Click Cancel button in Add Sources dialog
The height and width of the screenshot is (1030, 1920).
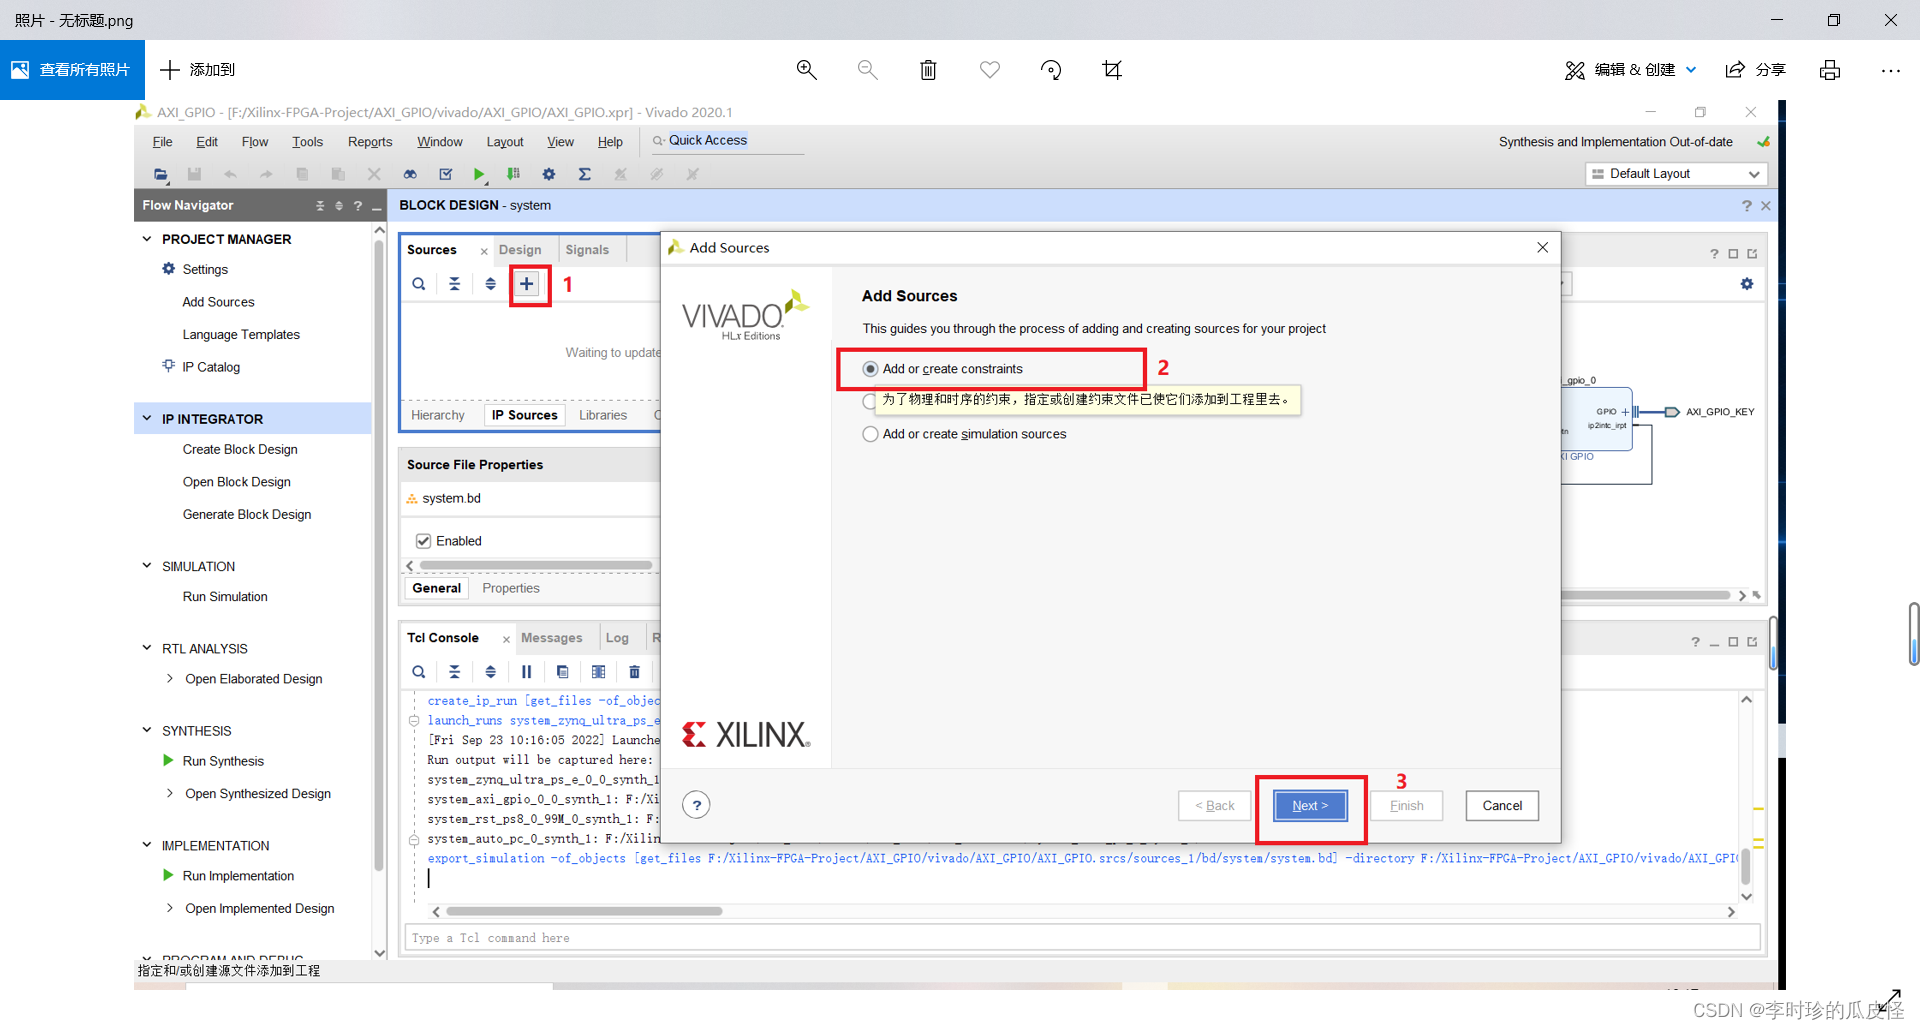(x=1502, y=806)
